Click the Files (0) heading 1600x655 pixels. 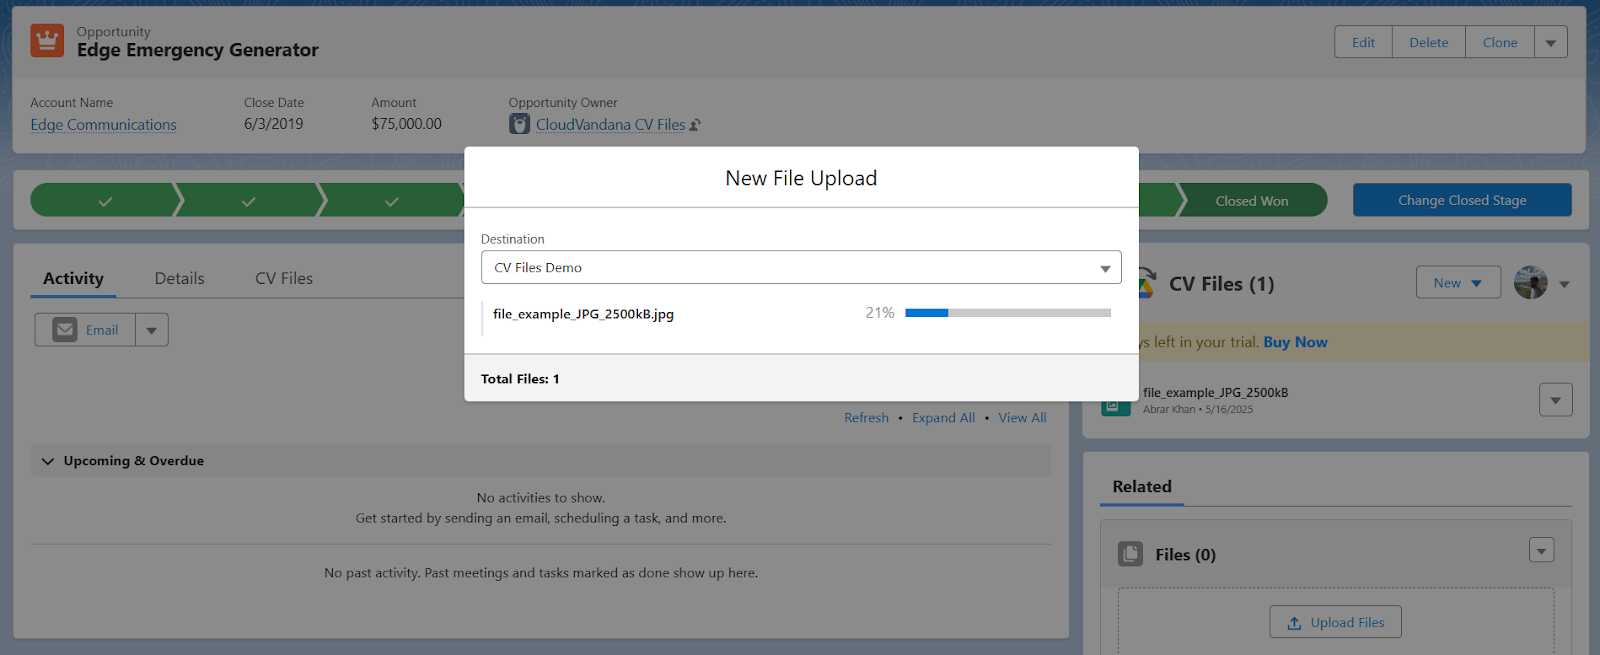point(1185,555)
